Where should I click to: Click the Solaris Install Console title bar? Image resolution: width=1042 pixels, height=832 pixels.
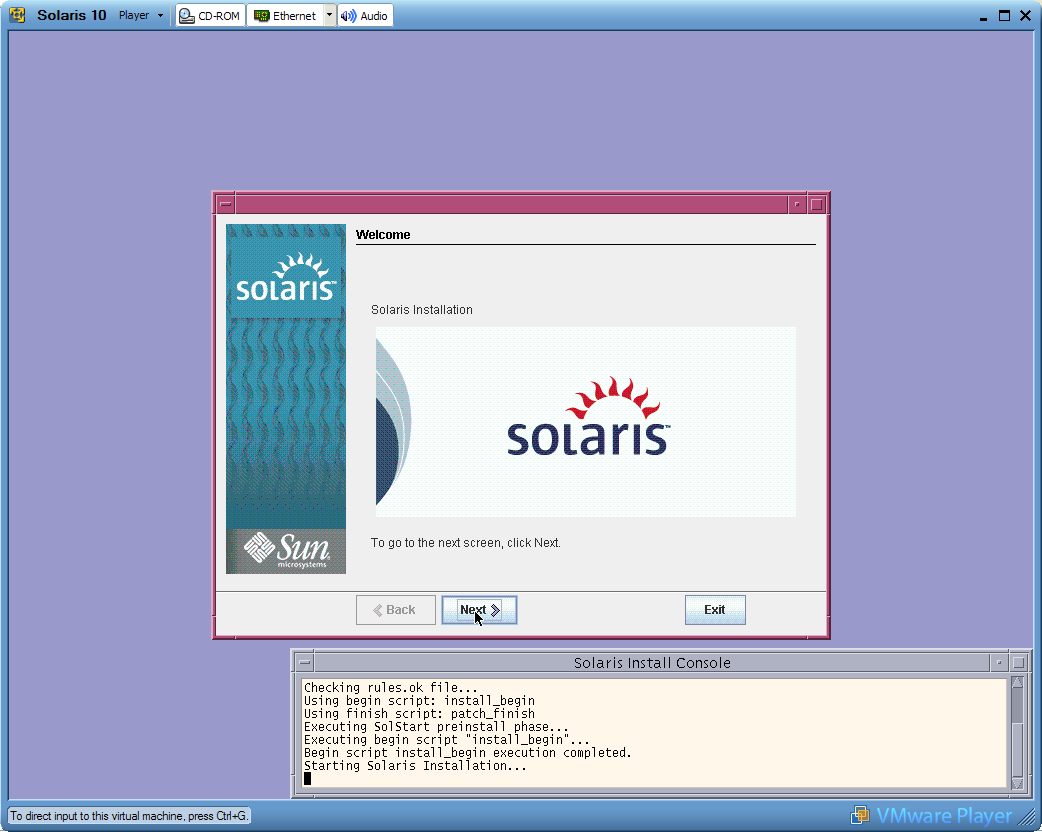tap(652, 663)
